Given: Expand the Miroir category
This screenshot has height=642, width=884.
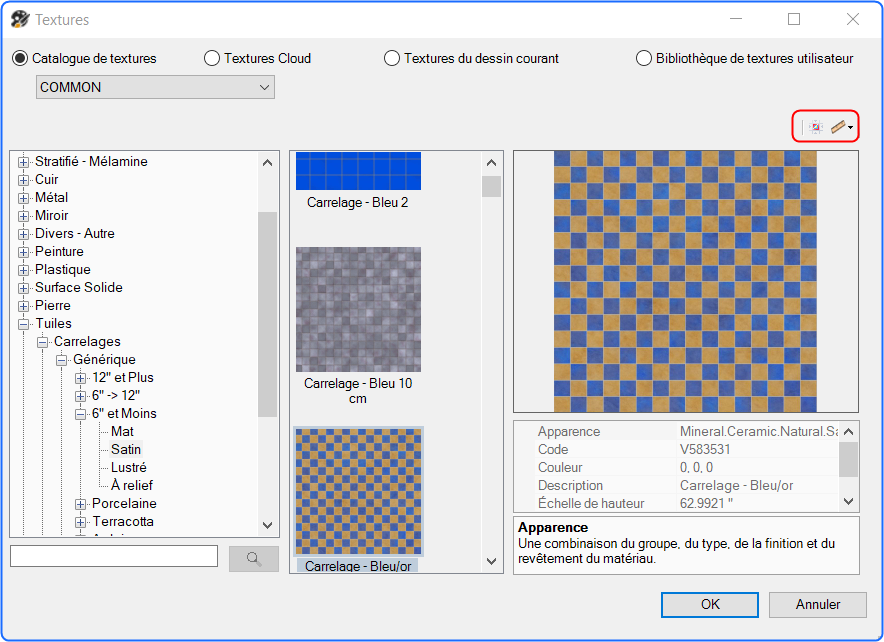Looking at the screenshot, I should point(23,216).
